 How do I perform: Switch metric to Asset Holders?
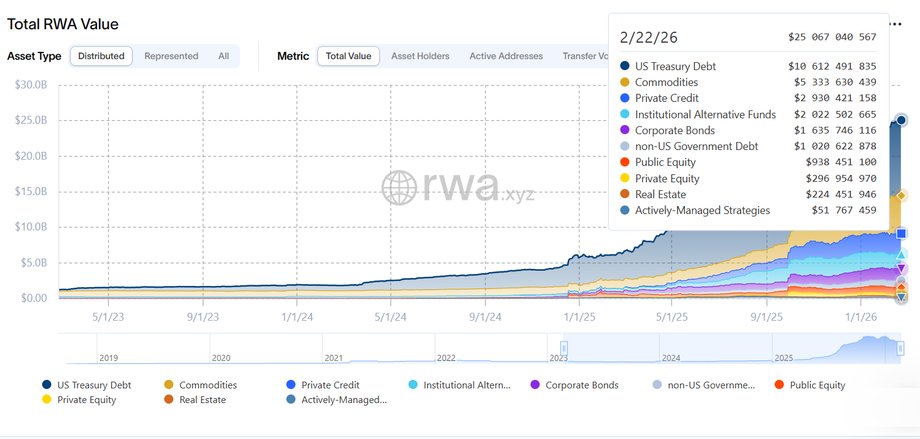click(x=420, y=56)
